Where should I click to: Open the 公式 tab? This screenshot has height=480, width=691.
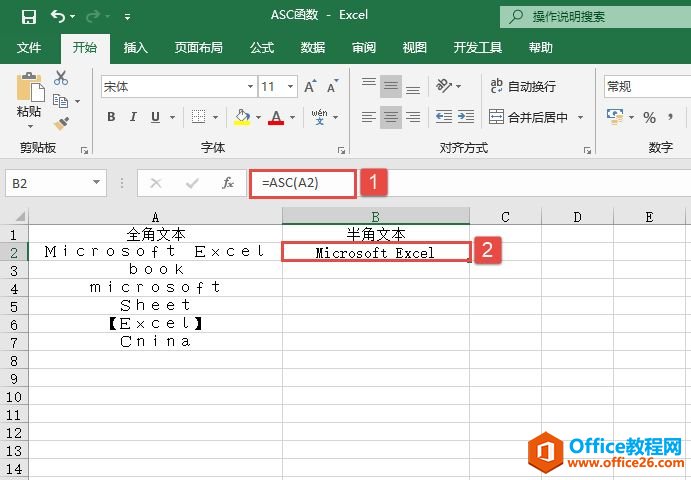coord(262,47)
